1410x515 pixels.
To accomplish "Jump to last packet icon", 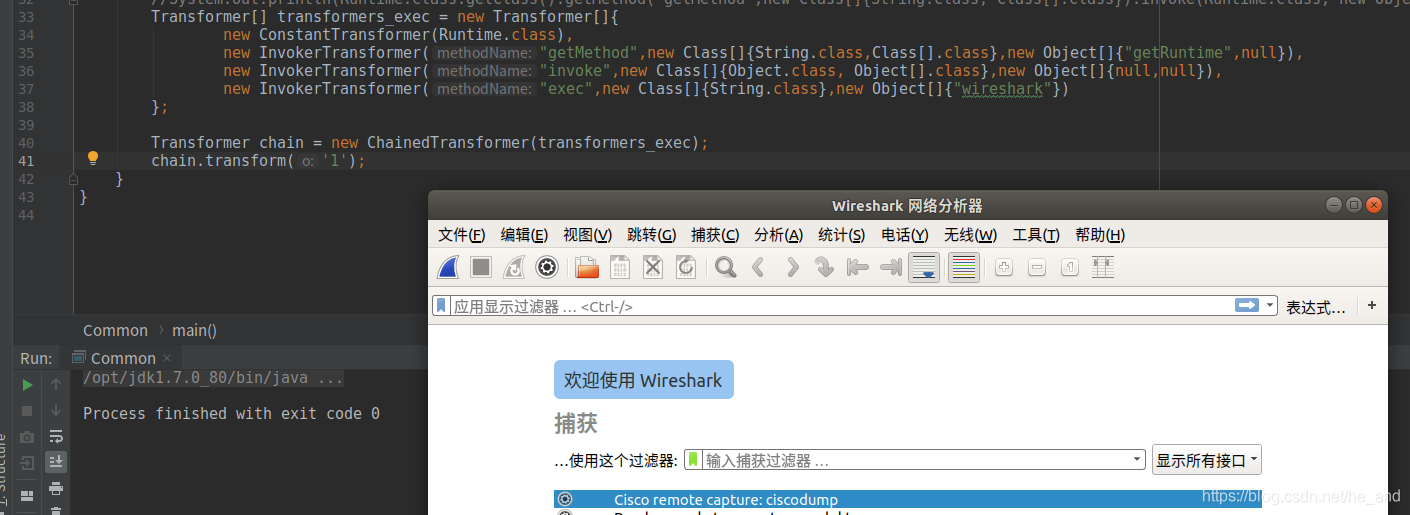I will [890, 267].
